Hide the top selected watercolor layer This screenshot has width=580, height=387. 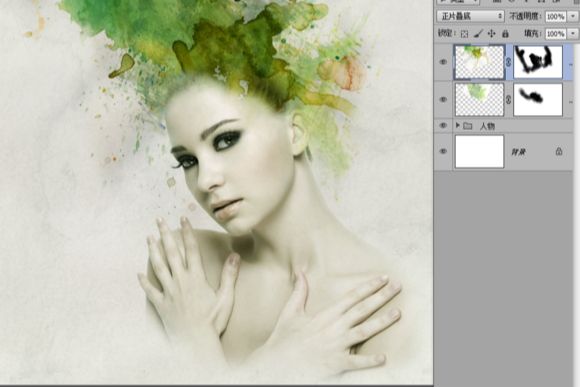pos(443,62)
